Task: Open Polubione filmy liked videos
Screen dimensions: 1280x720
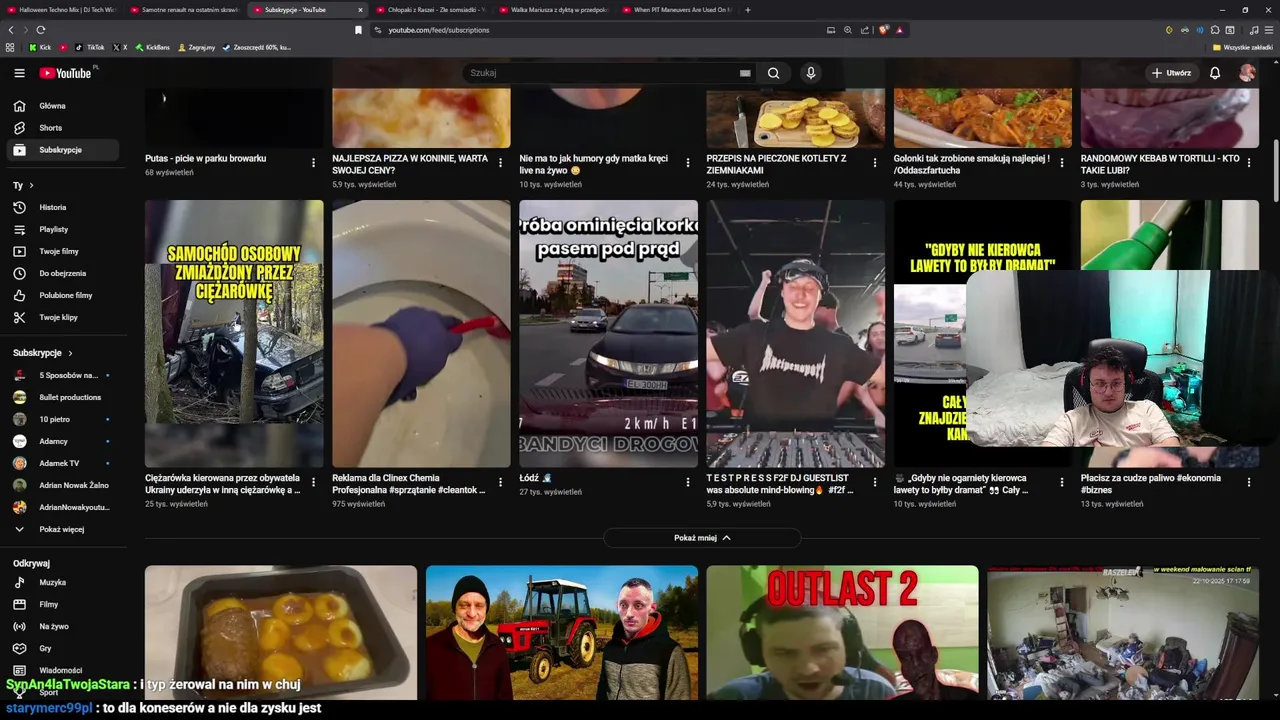Action: point(64,295)
